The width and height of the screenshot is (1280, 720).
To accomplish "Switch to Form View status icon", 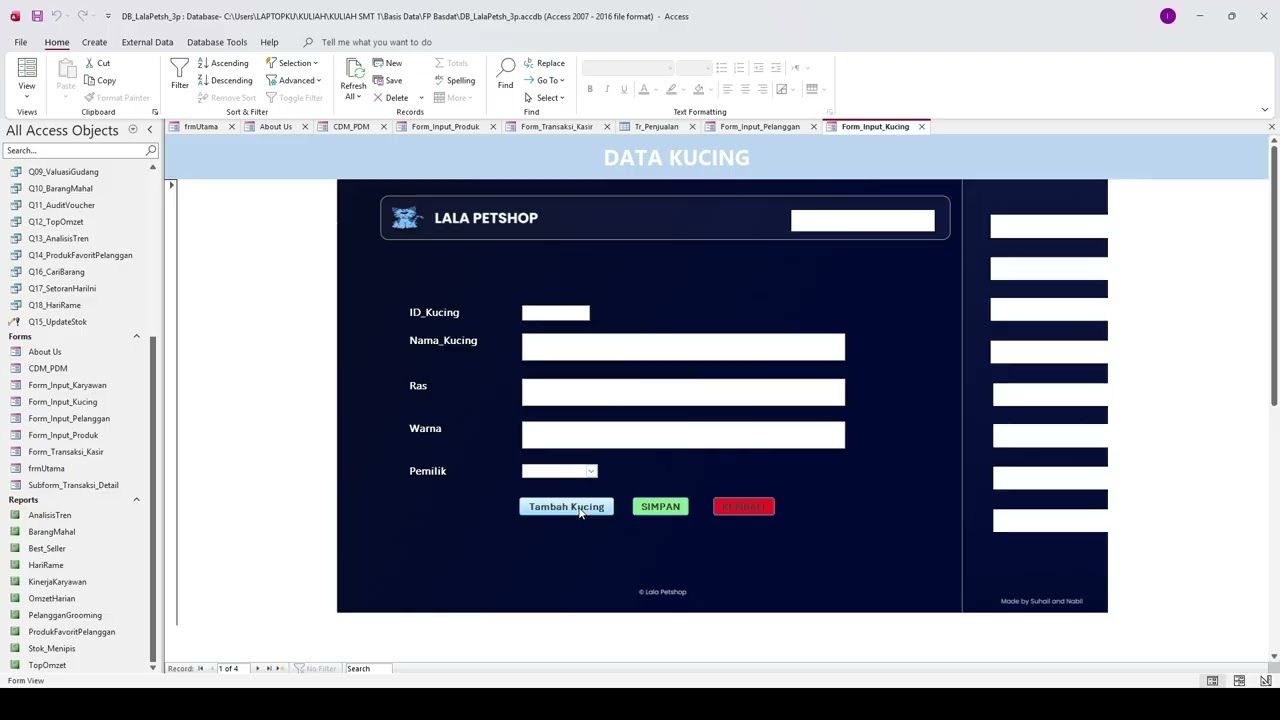I will pos(1212,681).
